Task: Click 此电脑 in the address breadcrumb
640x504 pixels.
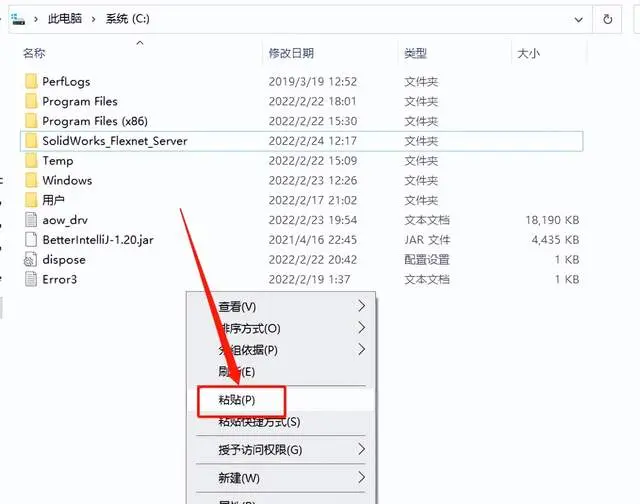Action: (64, 19)
